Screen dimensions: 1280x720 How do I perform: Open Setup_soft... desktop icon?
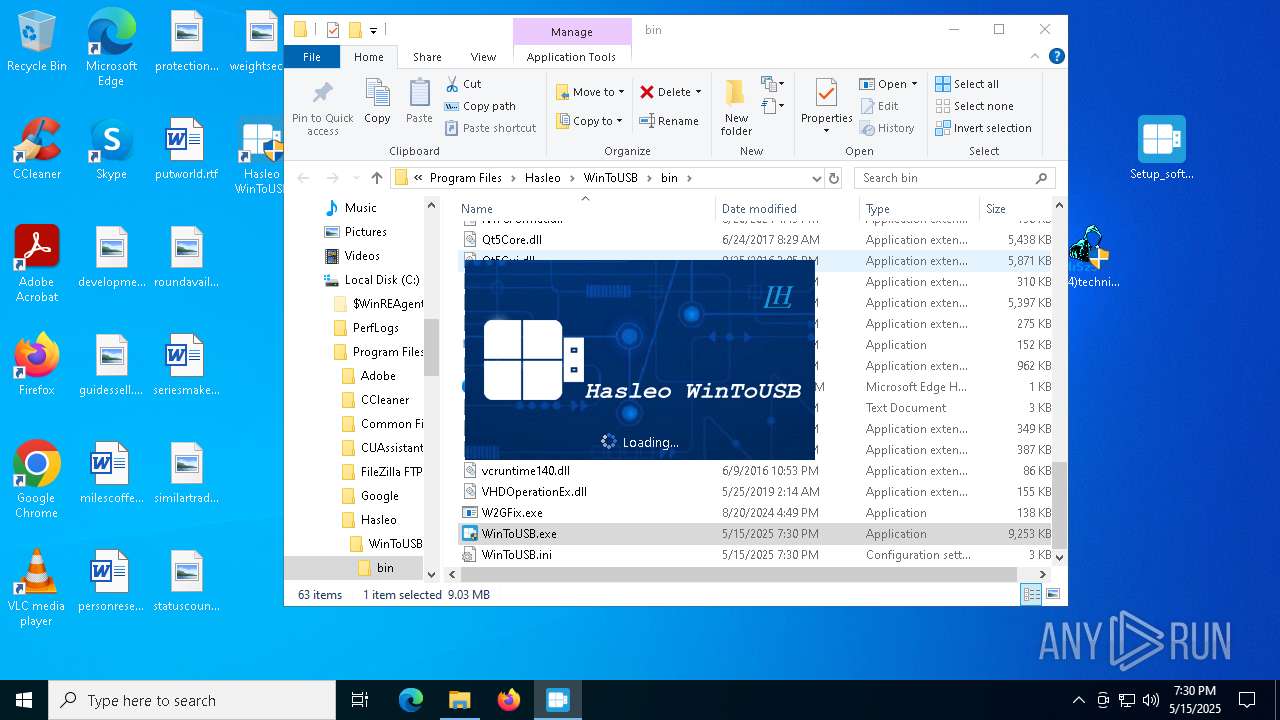click(x=1161, y=148)
